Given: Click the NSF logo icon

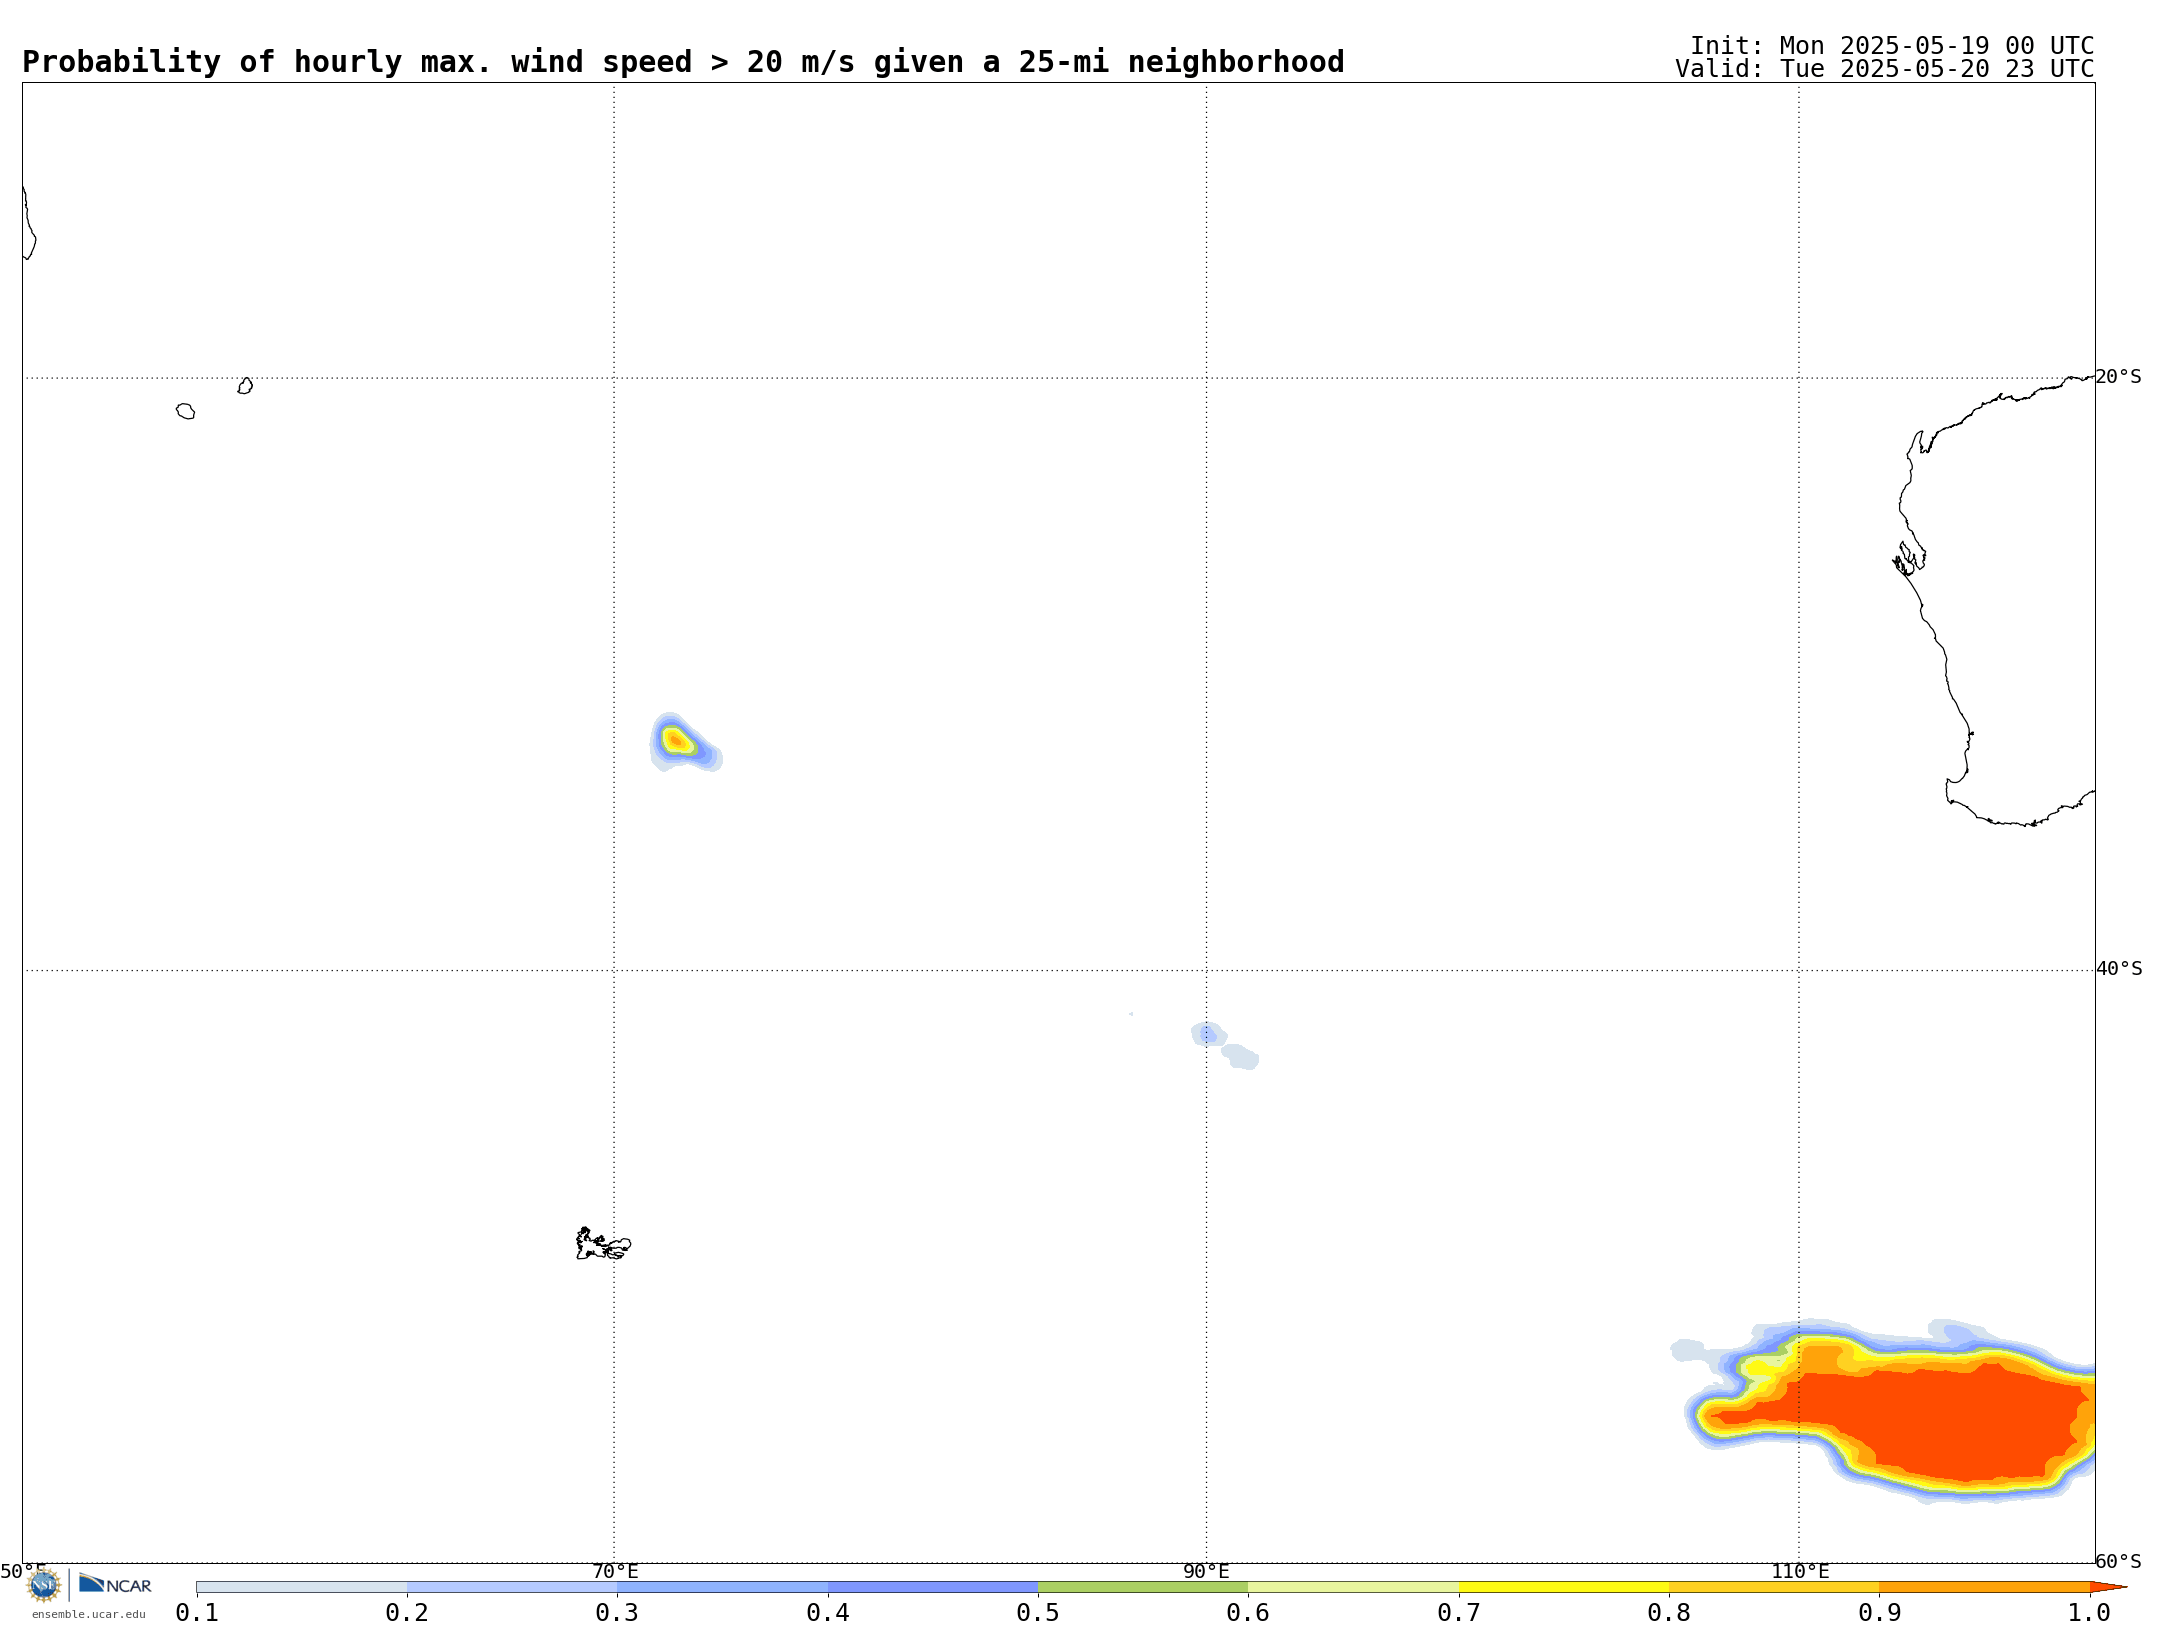Looking at the screenshot, I should (44, 1585).
